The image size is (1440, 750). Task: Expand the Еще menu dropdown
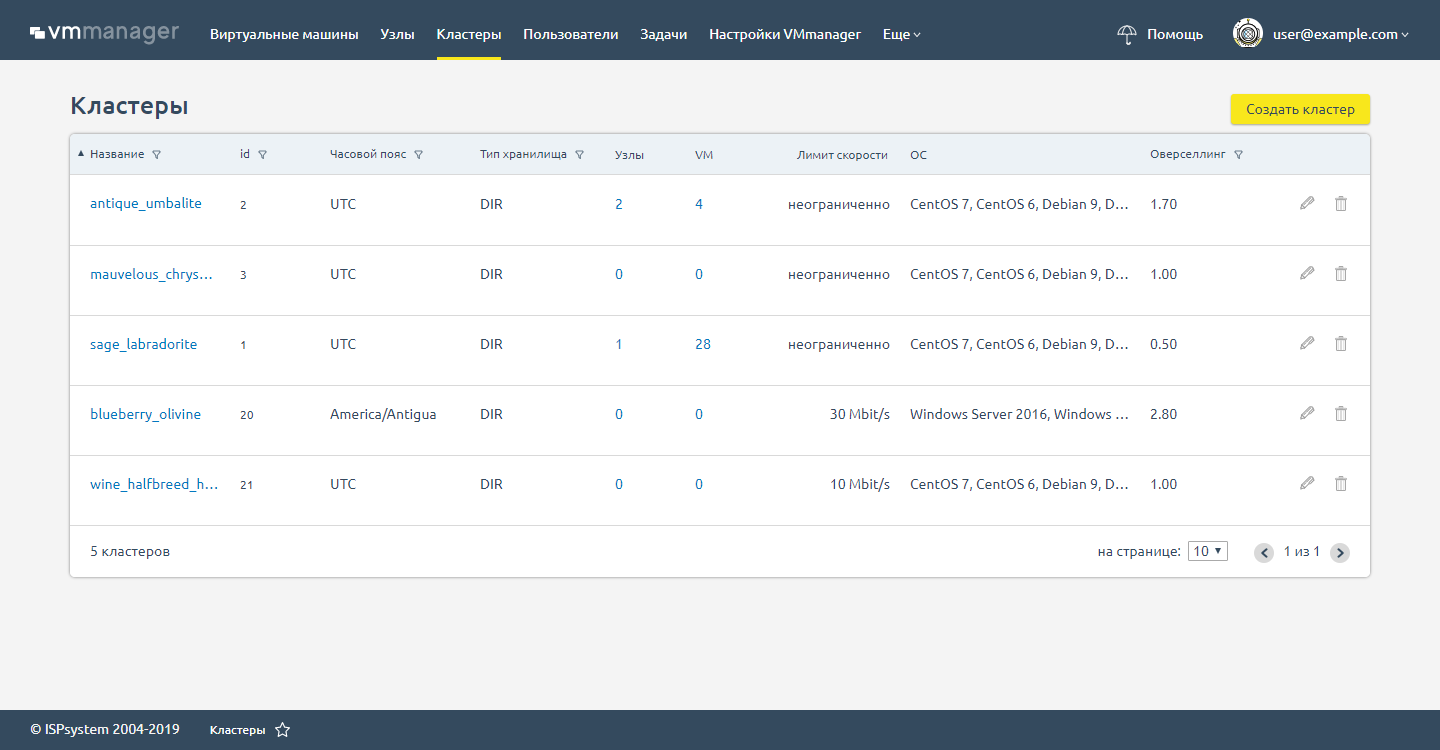coord(901,34)
